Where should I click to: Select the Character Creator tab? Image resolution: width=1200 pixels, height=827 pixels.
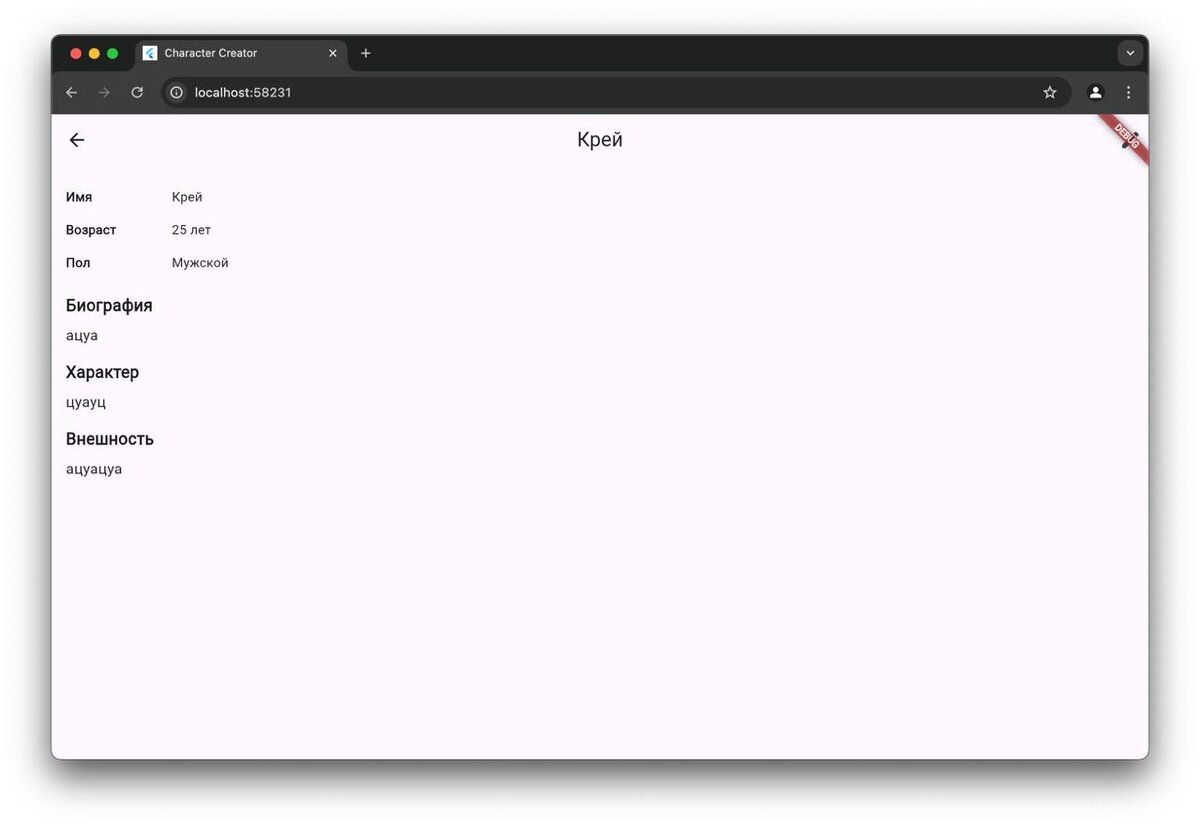[x=242, y=53]
